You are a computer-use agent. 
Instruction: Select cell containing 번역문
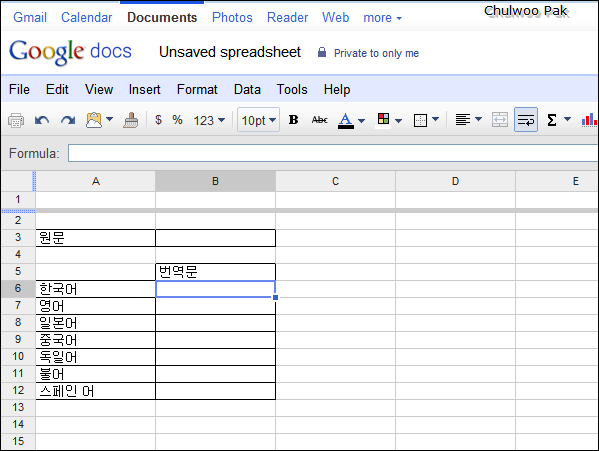215,272
